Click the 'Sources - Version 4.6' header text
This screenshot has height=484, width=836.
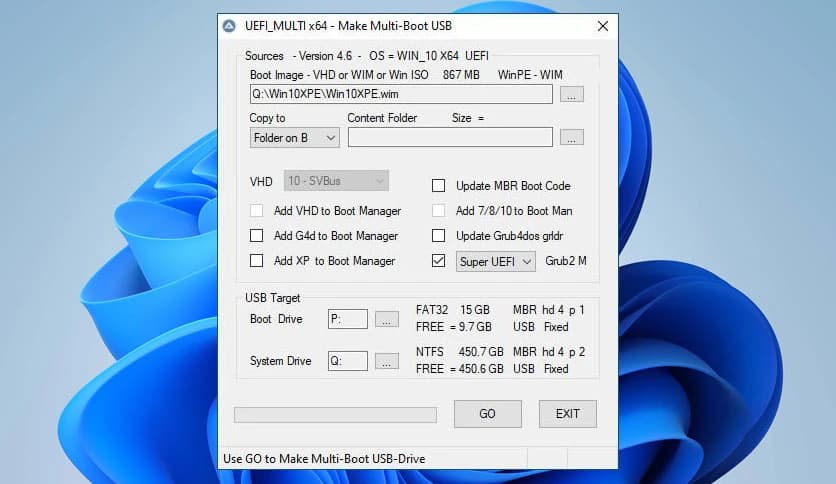click(x=299, y=56)
